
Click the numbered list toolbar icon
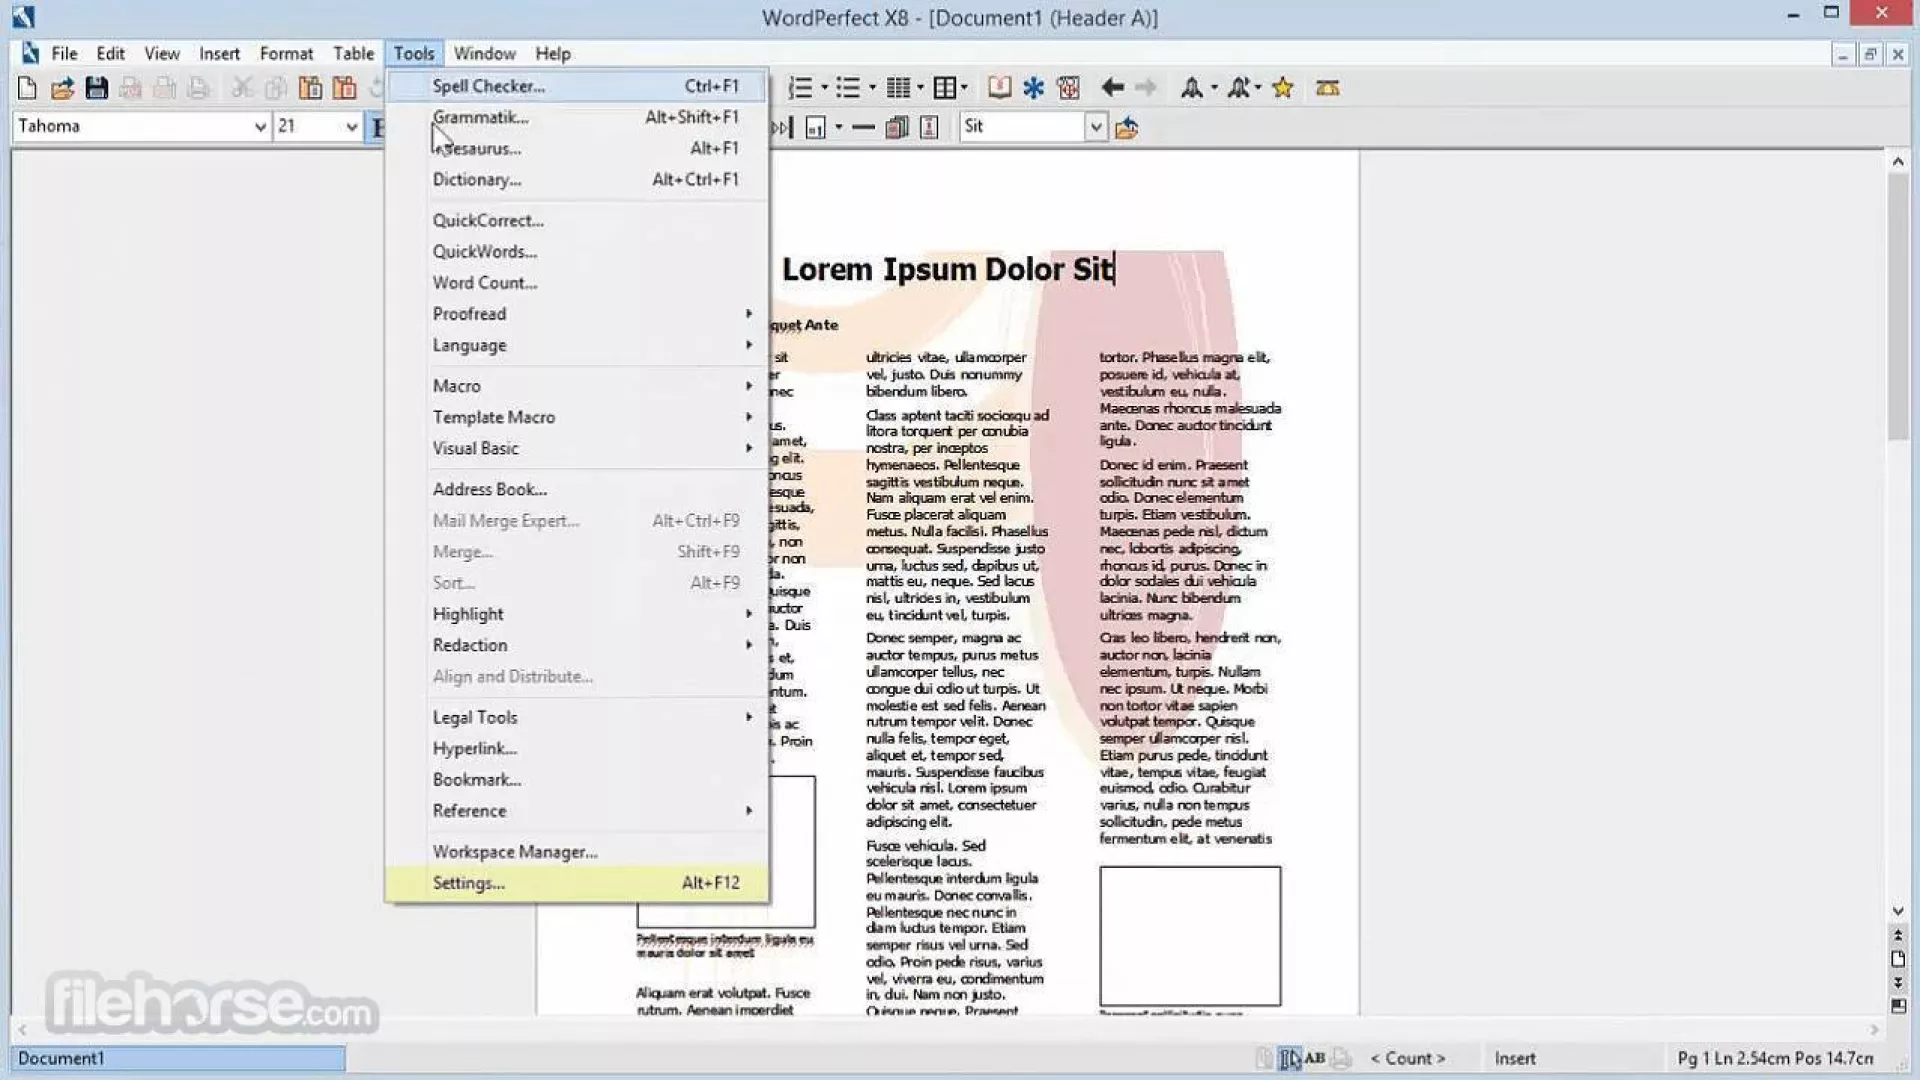(x=800, y=88)
